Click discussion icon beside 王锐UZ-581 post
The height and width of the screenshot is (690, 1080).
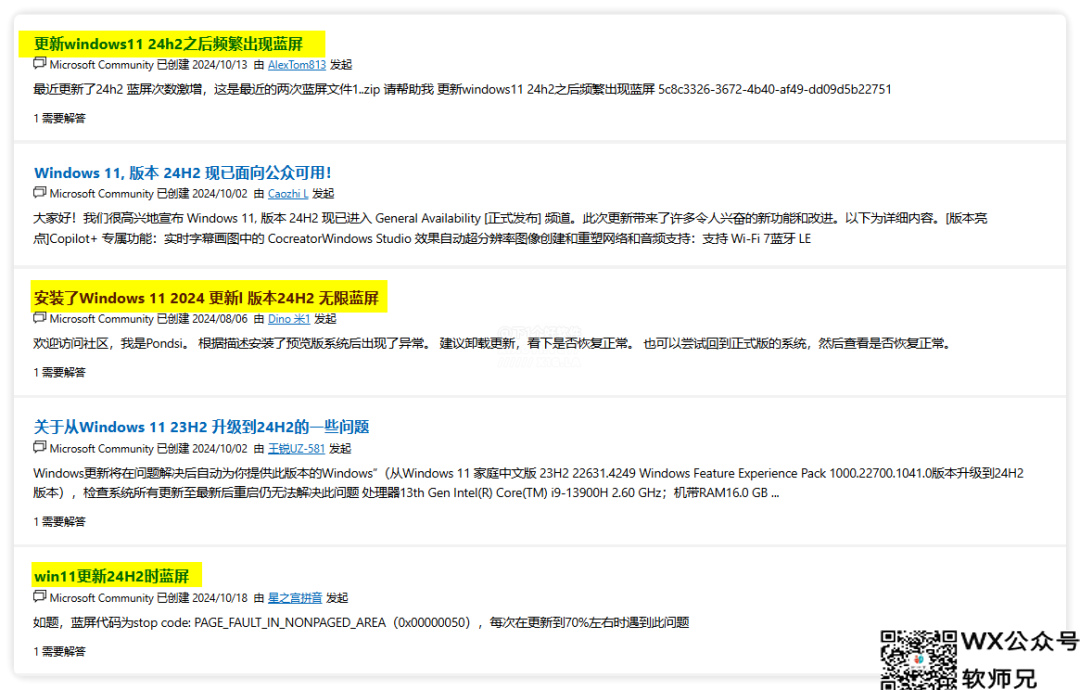[x=40, y=447]
